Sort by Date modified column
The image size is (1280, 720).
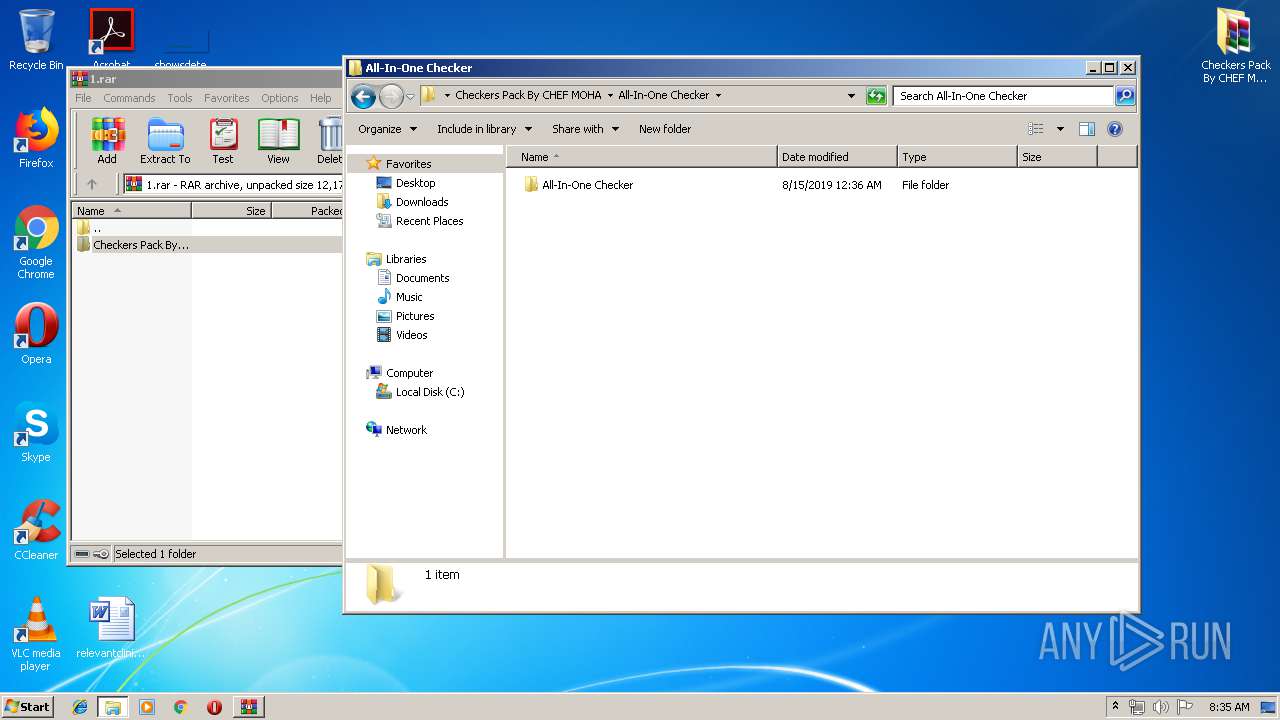[837, 157]
